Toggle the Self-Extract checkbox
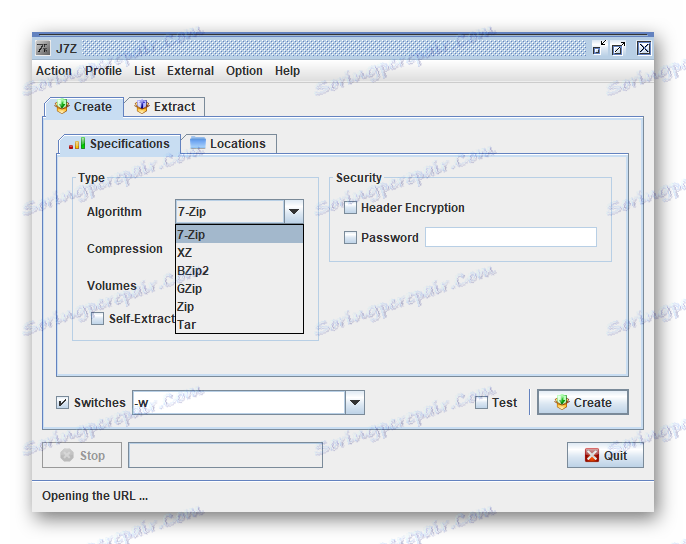 pos(98,319)
